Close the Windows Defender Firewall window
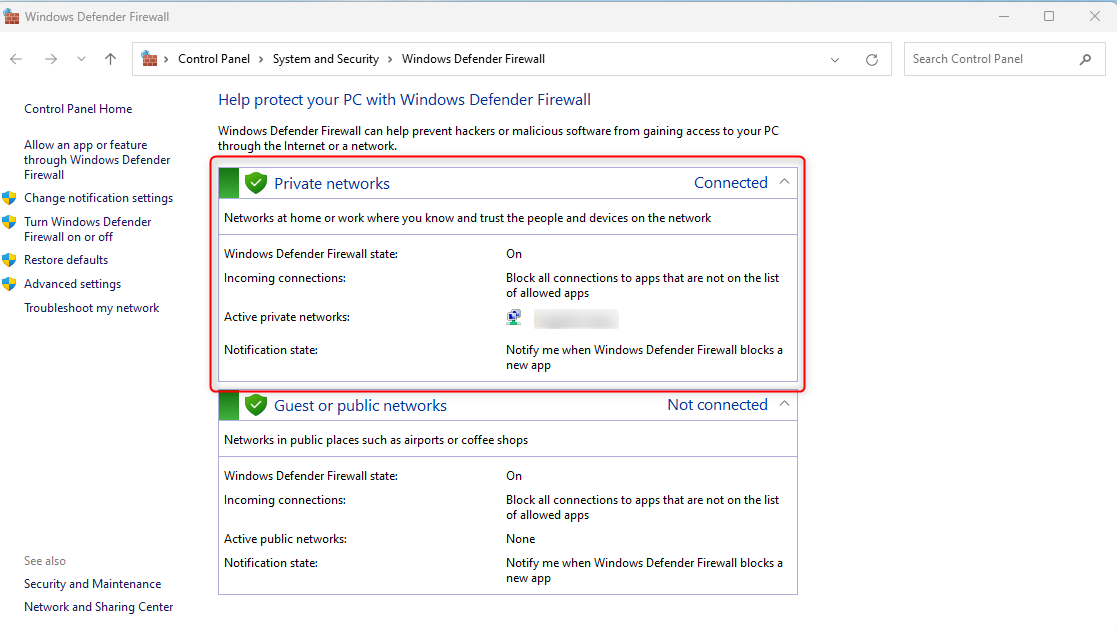This screenshot has width=1117, height=631. 1095,16
